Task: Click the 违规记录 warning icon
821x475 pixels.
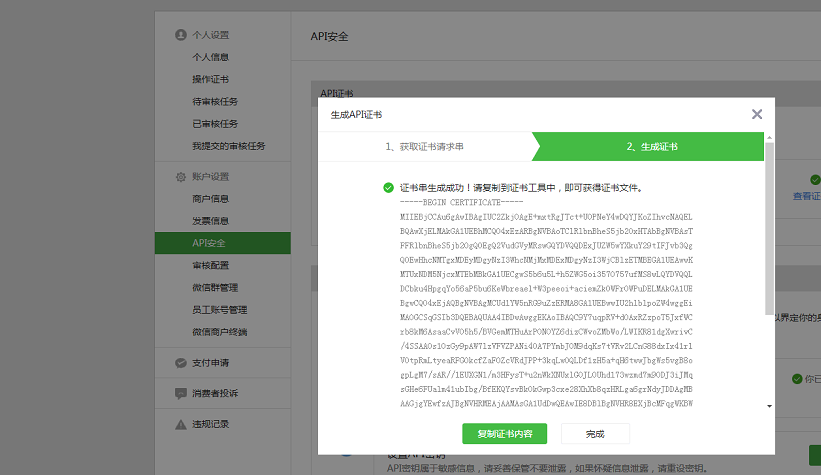Action: 180,423
